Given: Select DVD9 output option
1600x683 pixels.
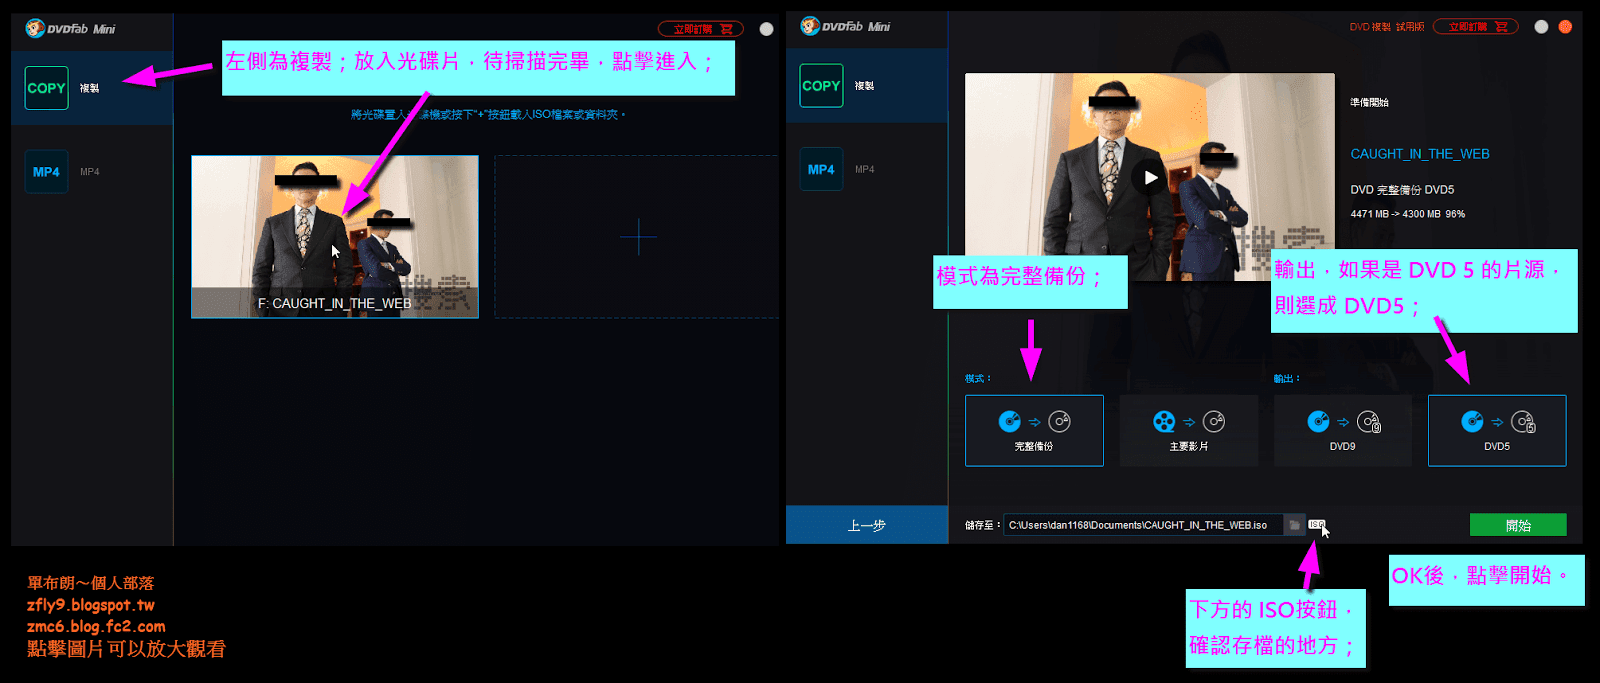Looking at the screenshot, I should coord(1343,431).
